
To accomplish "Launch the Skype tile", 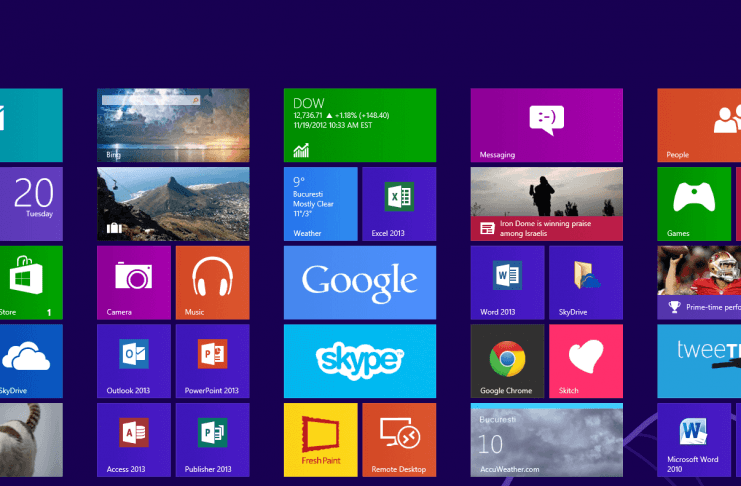I will (360, 361).
